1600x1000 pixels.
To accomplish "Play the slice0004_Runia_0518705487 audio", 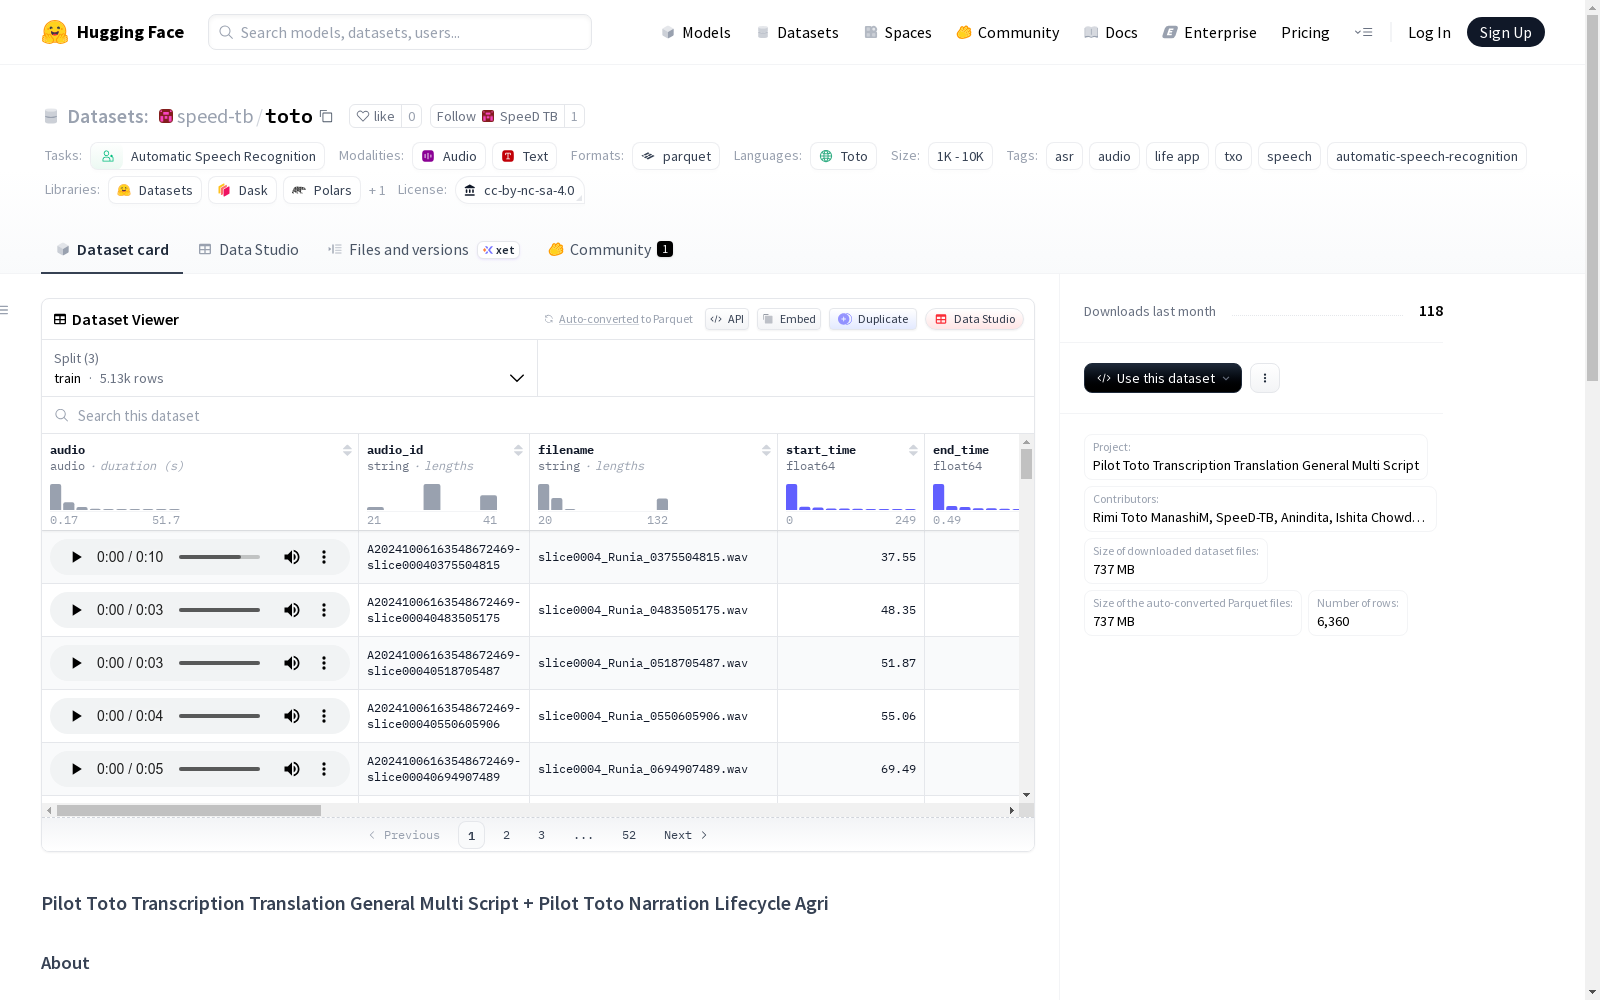I will tap(76, 663).
